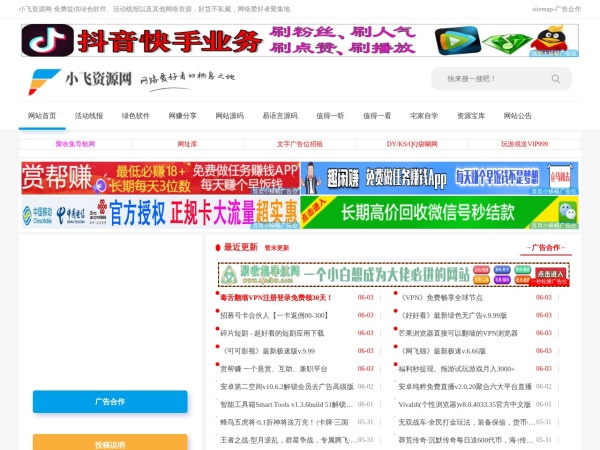Image resolution: width=600 pixels, height=450 pixels.
Task: Open article 福利秒提现、拖游试玩游戏月入3000+
Action: (x=456, y=369)
